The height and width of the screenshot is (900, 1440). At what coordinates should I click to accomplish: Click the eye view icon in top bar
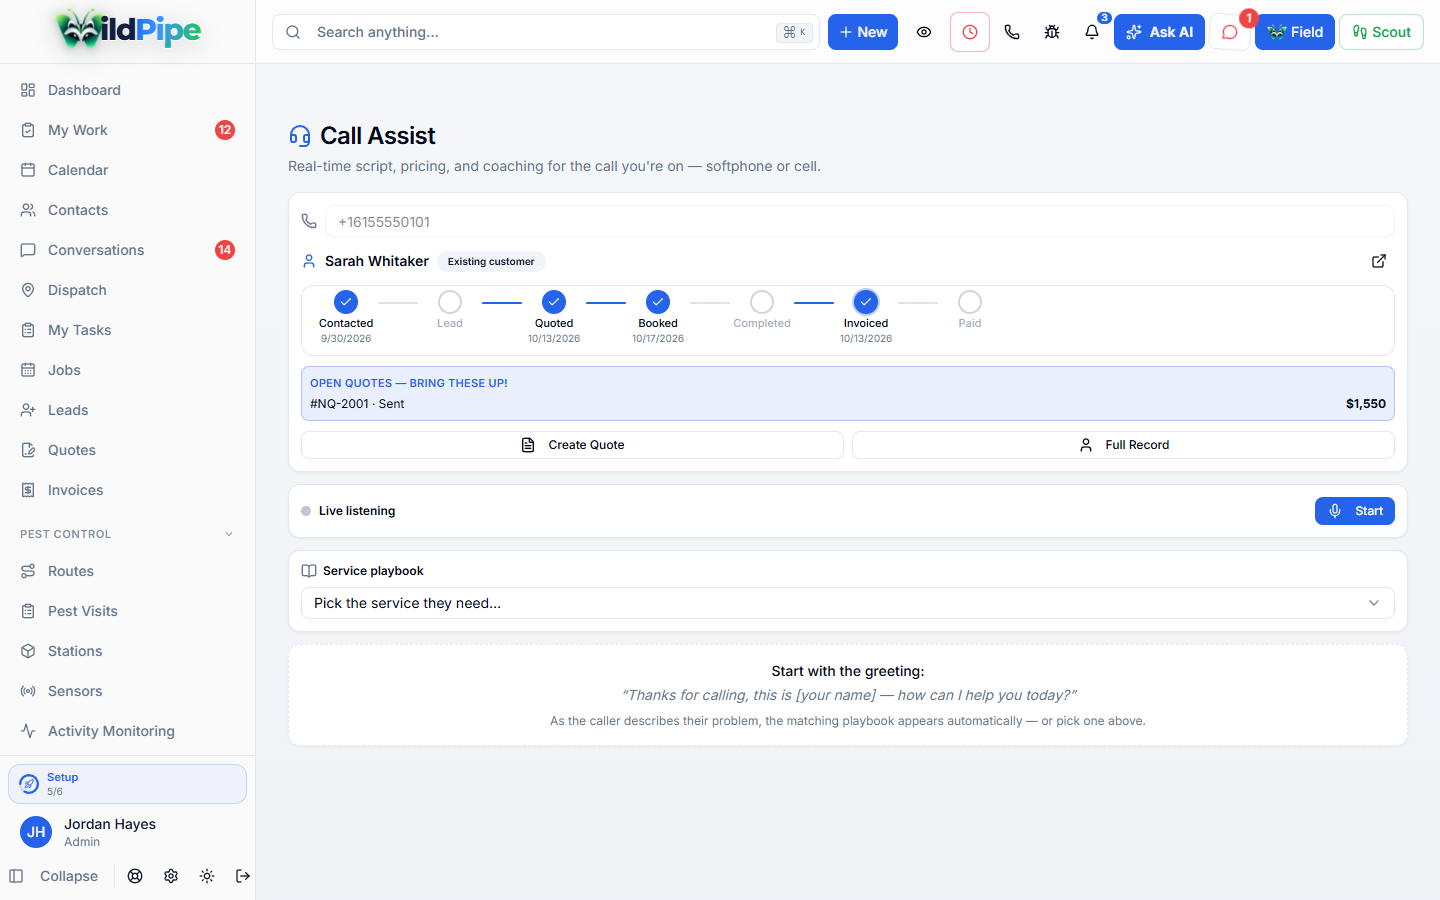[x=924, y=32]
